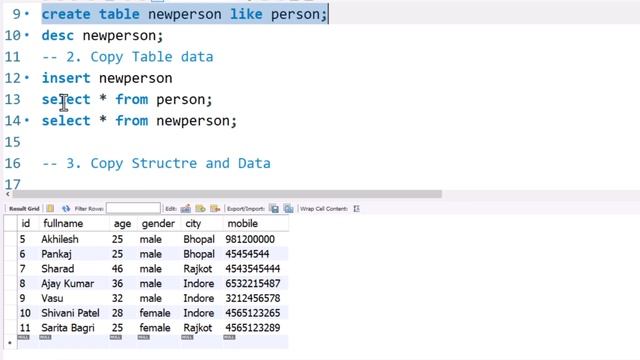
Task: Click the 'desc newperson;' line
Action: (102, 36)
